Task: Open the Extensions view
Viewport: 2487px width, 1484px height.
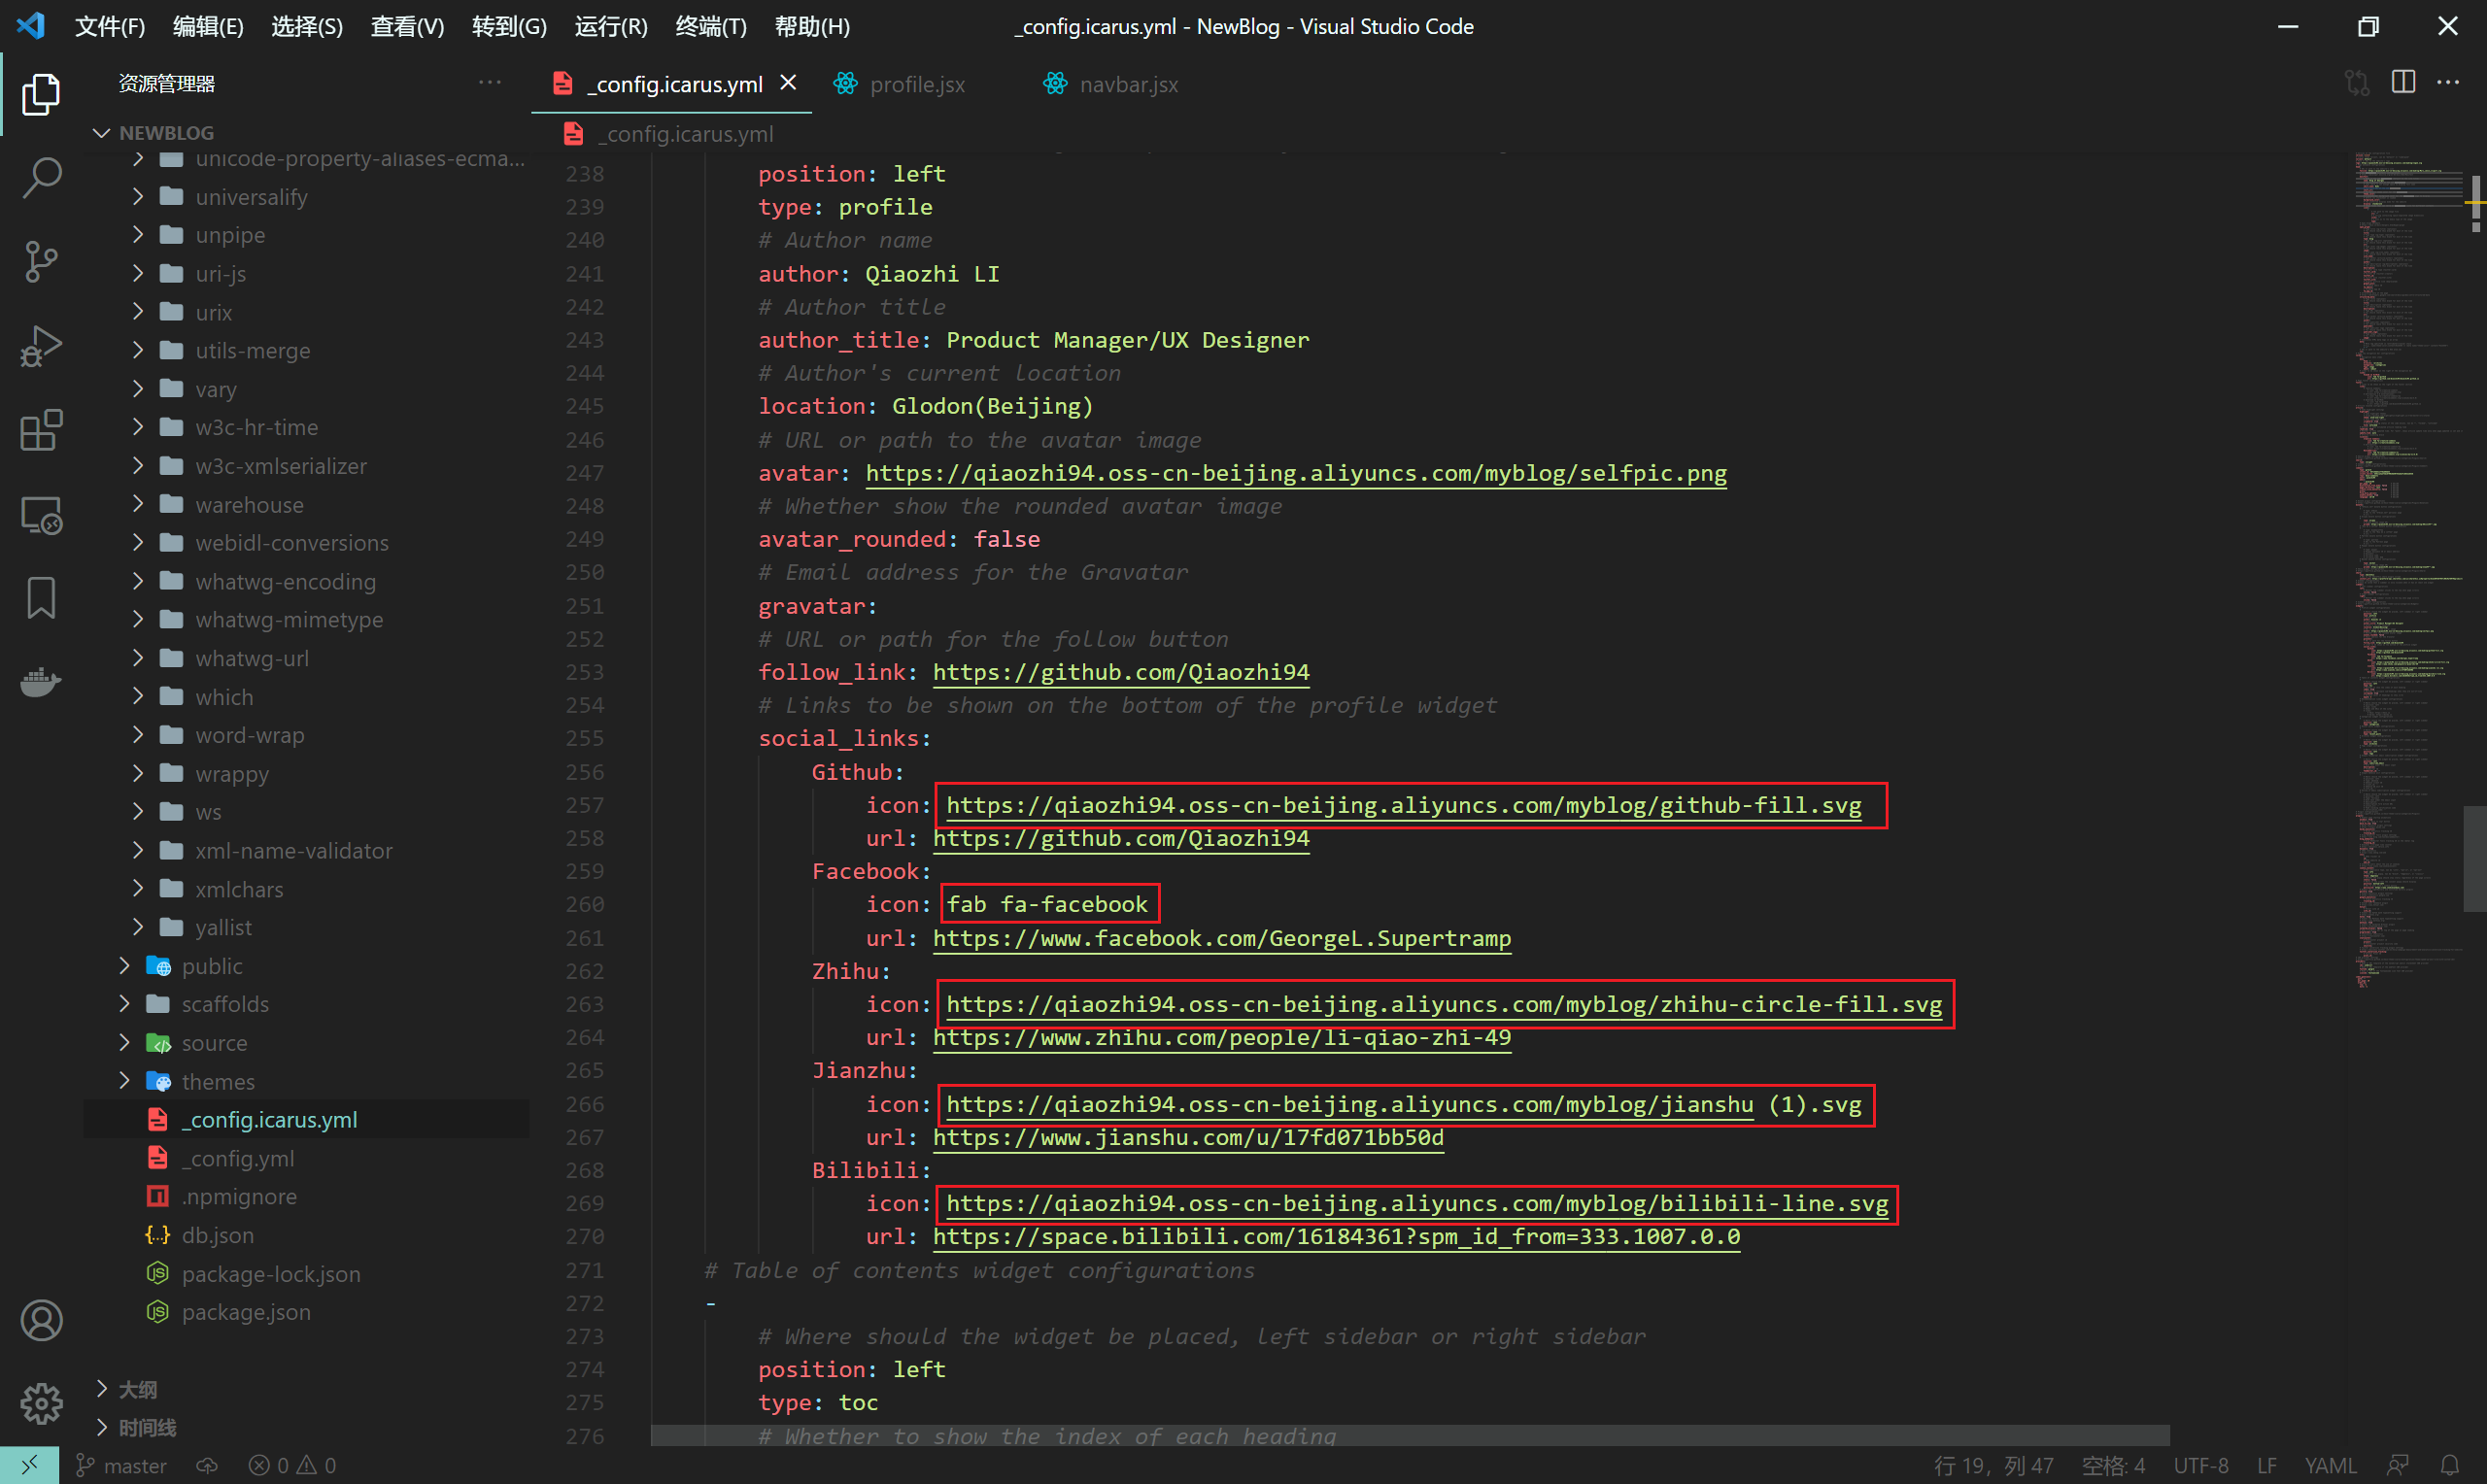Action: 41,430
